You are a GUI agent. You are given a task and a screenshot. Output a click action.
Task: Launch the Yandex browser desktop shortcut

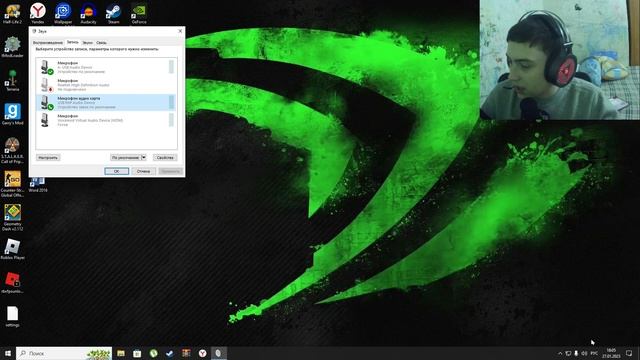click(38, 13)
